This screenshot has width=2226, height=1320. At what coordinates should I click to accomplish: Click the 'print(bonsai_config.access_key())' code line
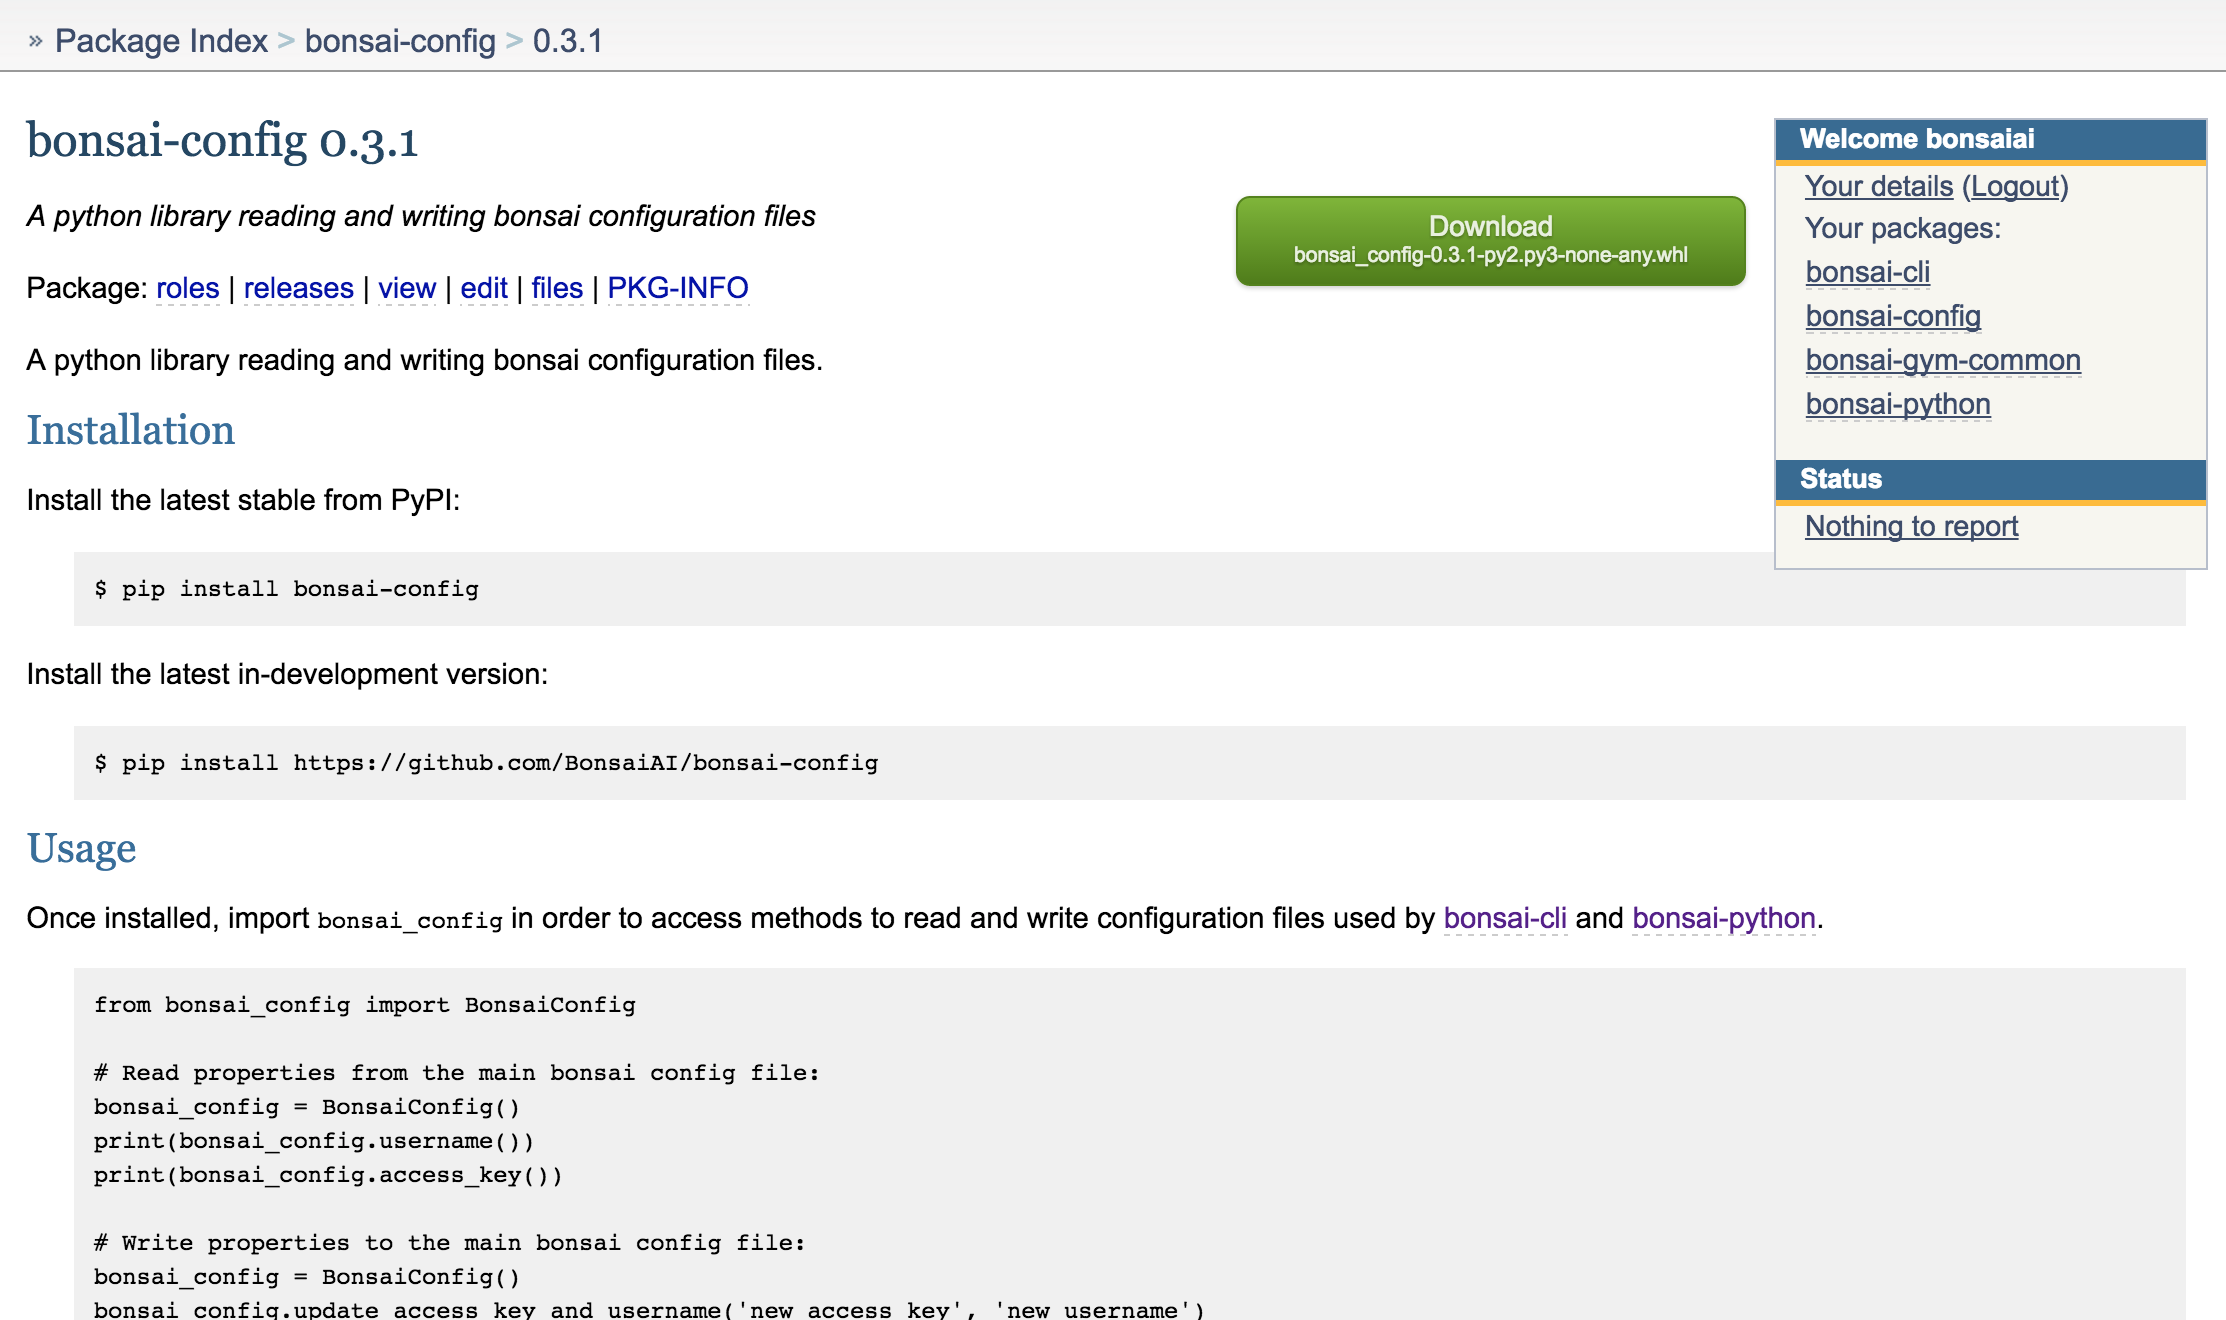[328, 1175]
